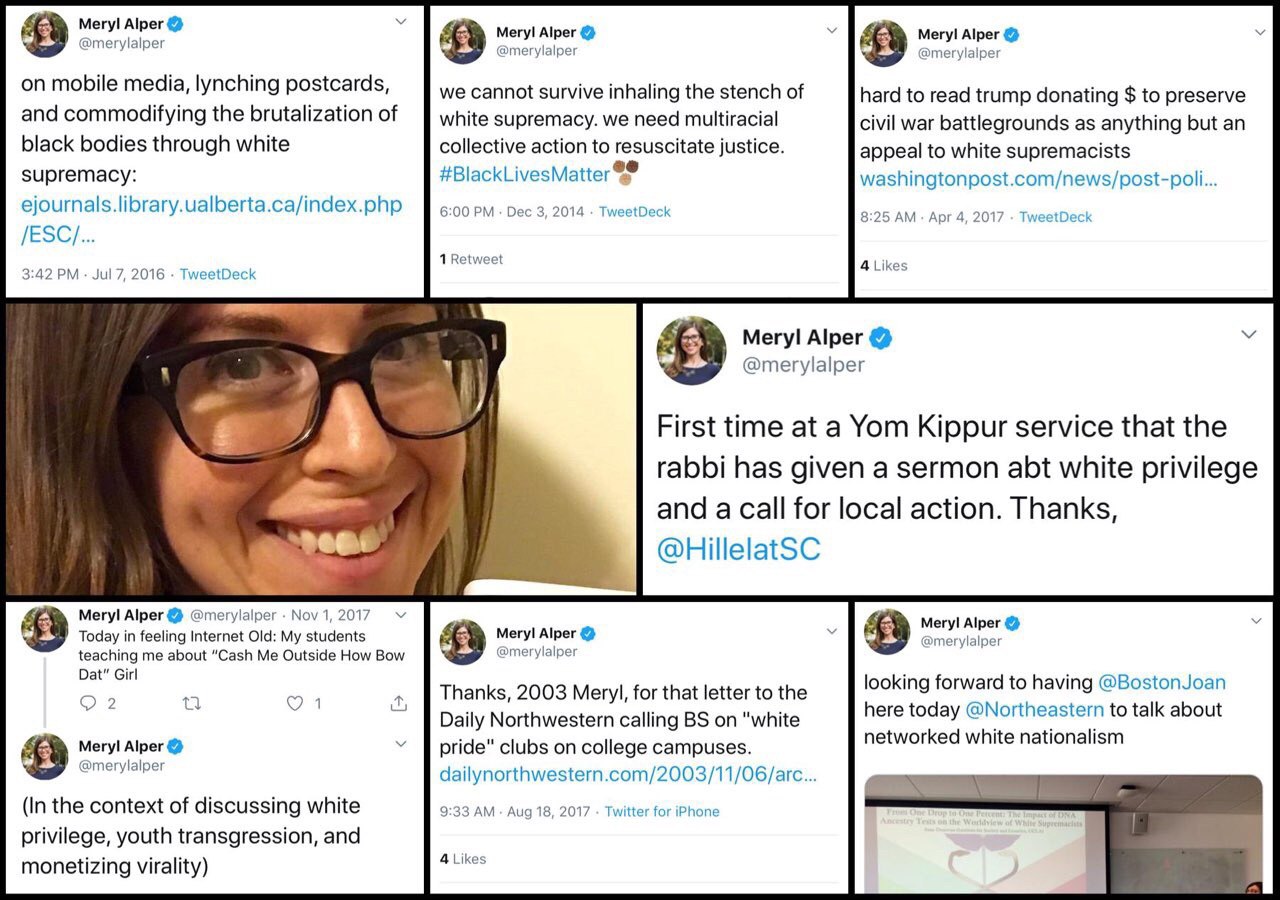The height and width of the screenshot is (900, 1280).
Task: Open chevron menu on the Yom Kippur tweet
Action: coord(1249,334)
